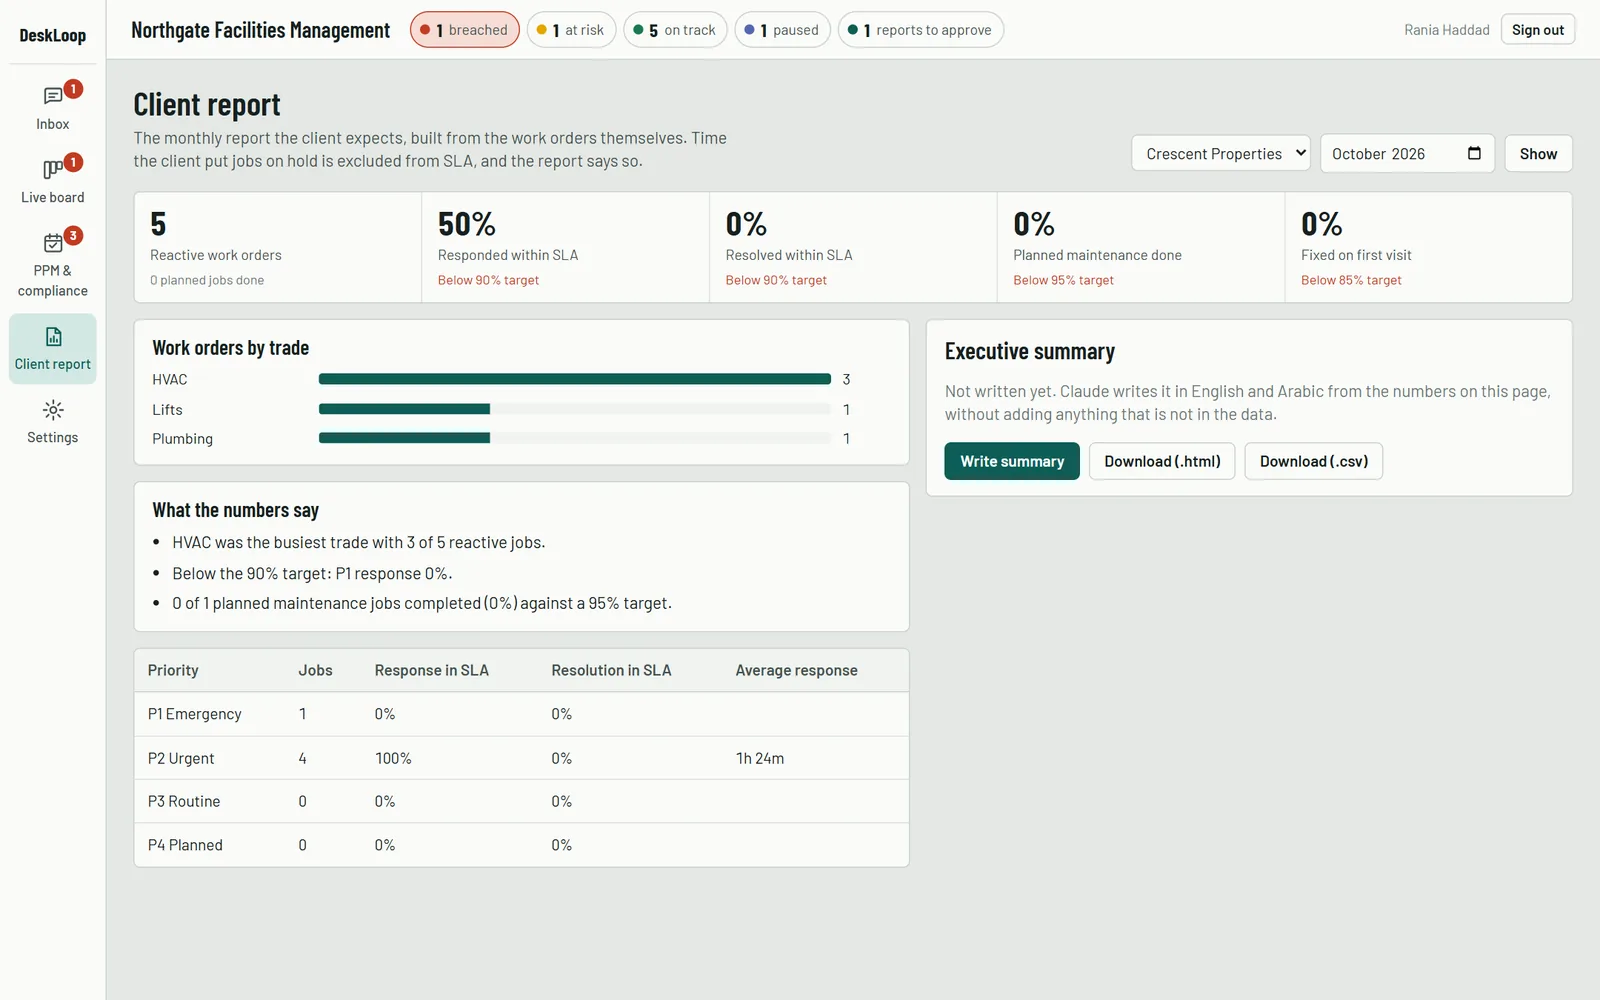Click the 50% Responded within SLA card

pyautogui.click(x=566, y=247)
